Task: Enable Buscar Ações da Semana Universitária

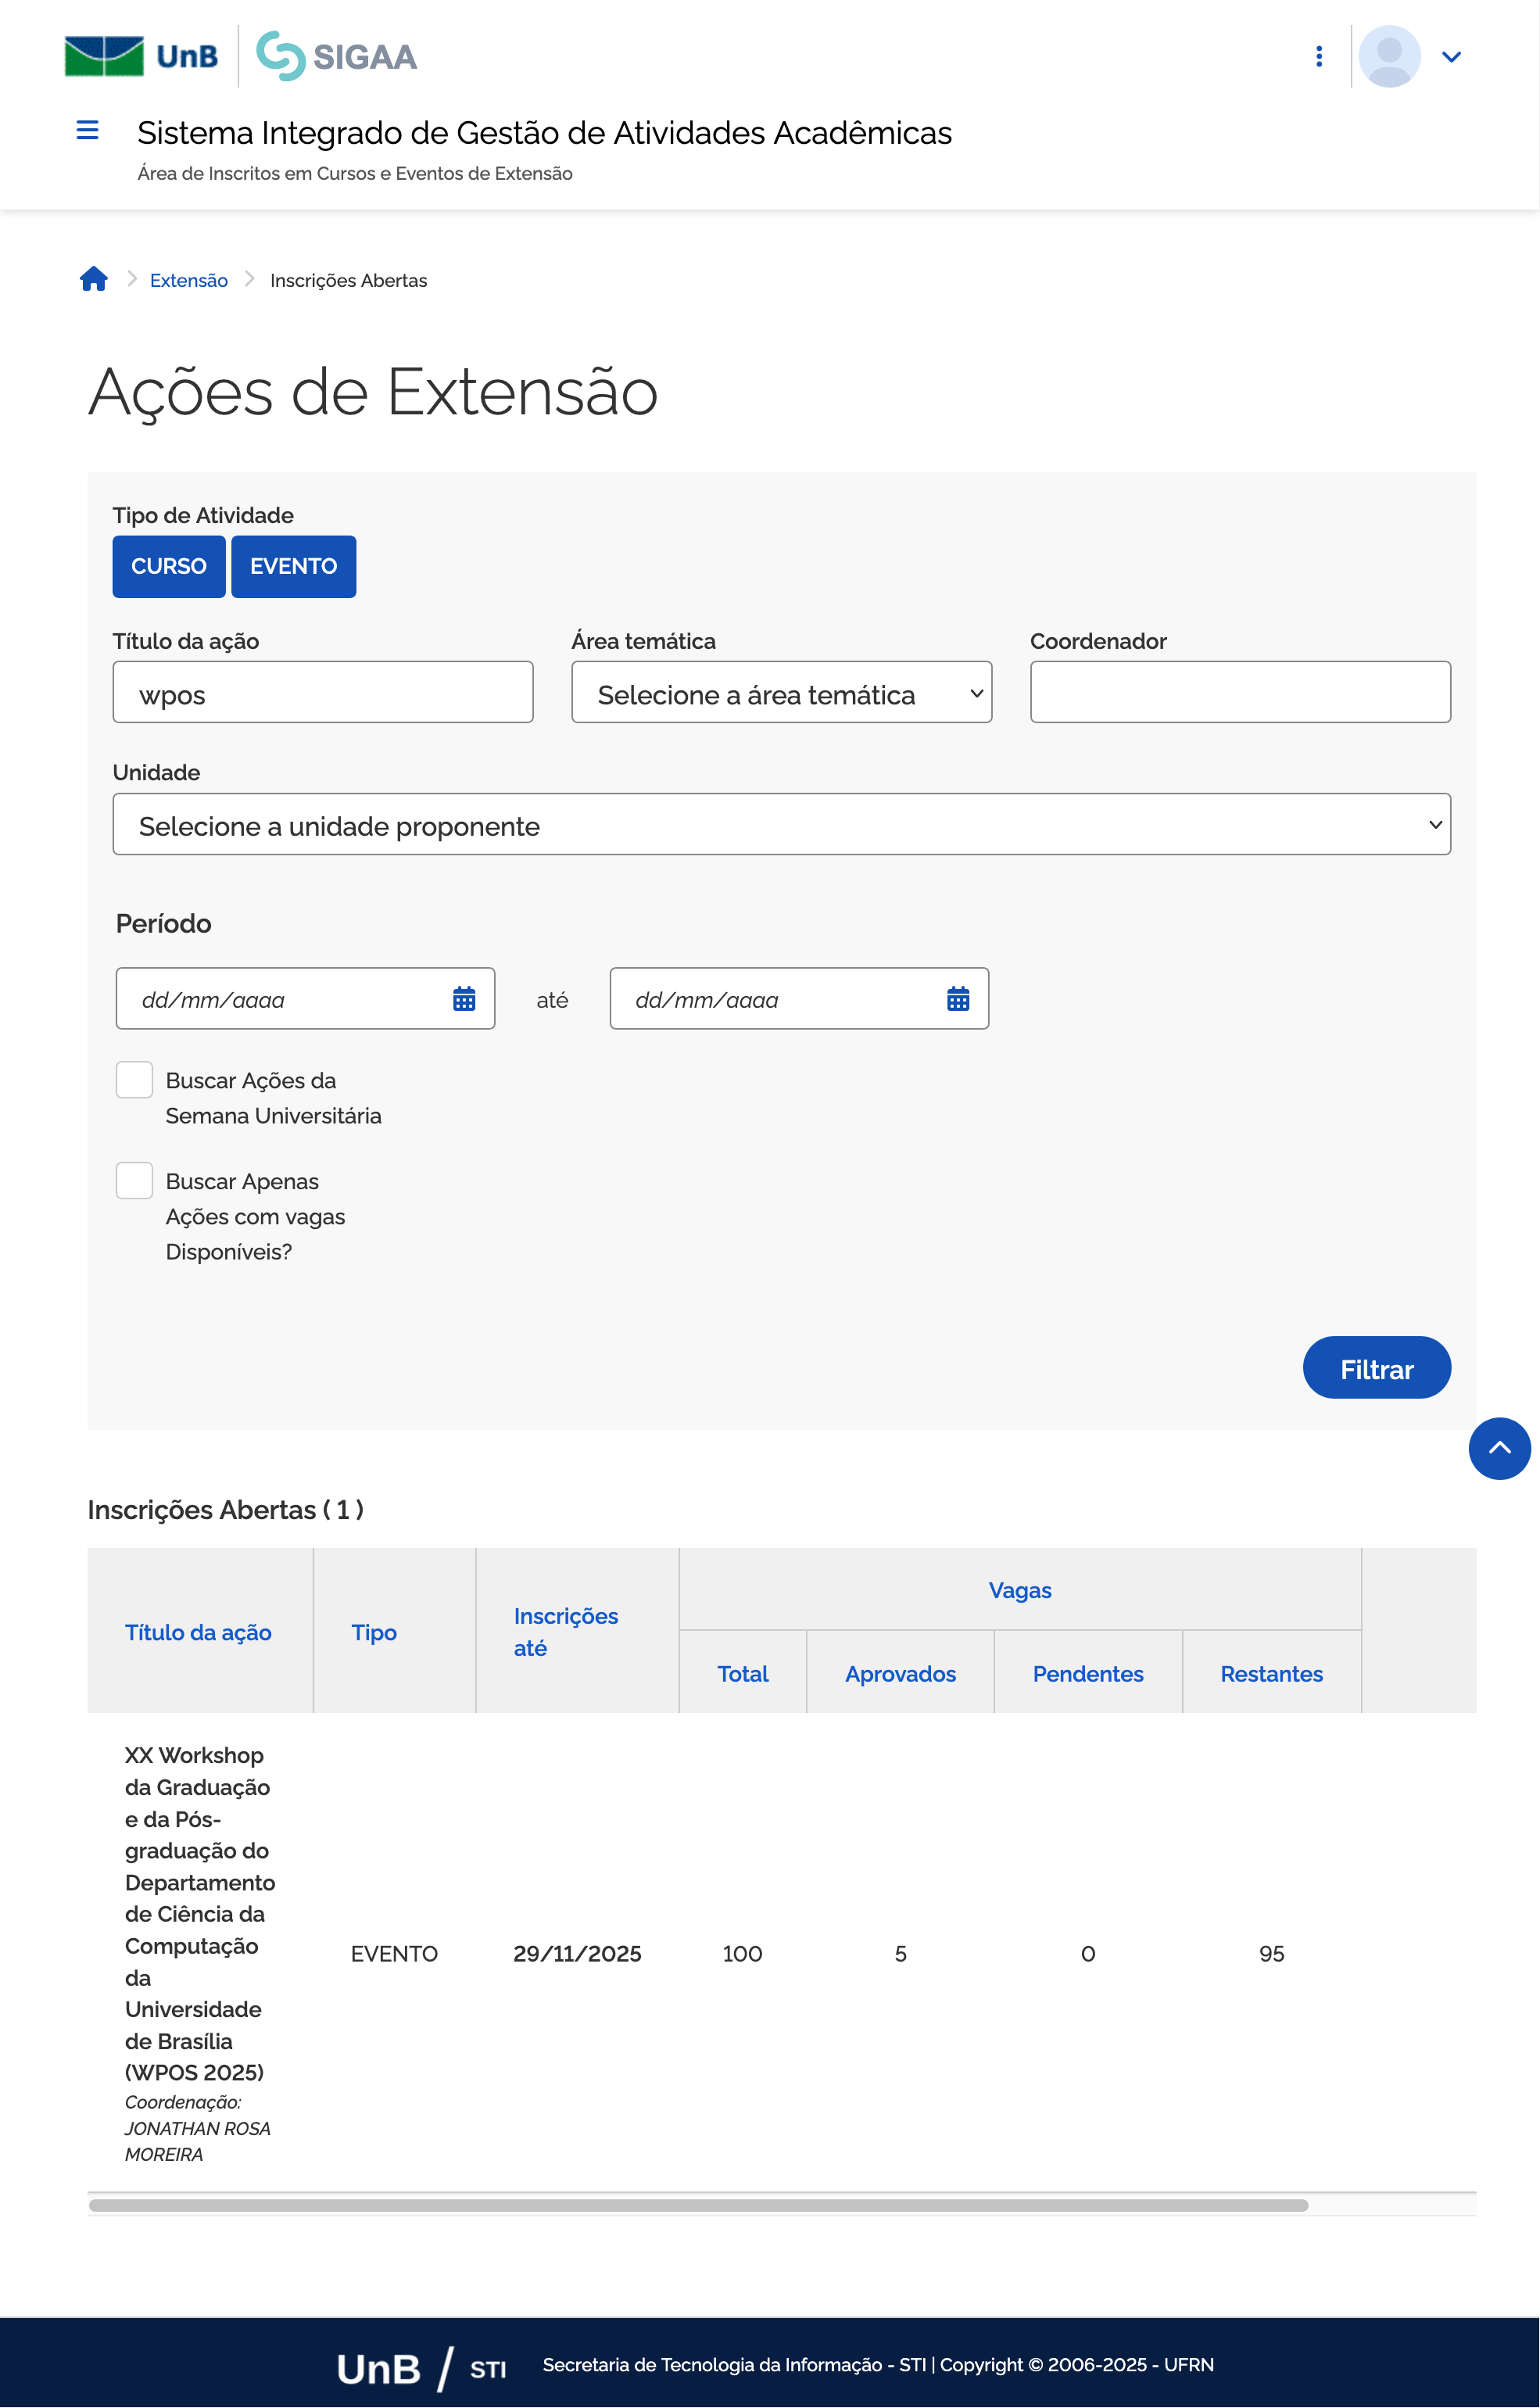Action: pos(134,1080)
